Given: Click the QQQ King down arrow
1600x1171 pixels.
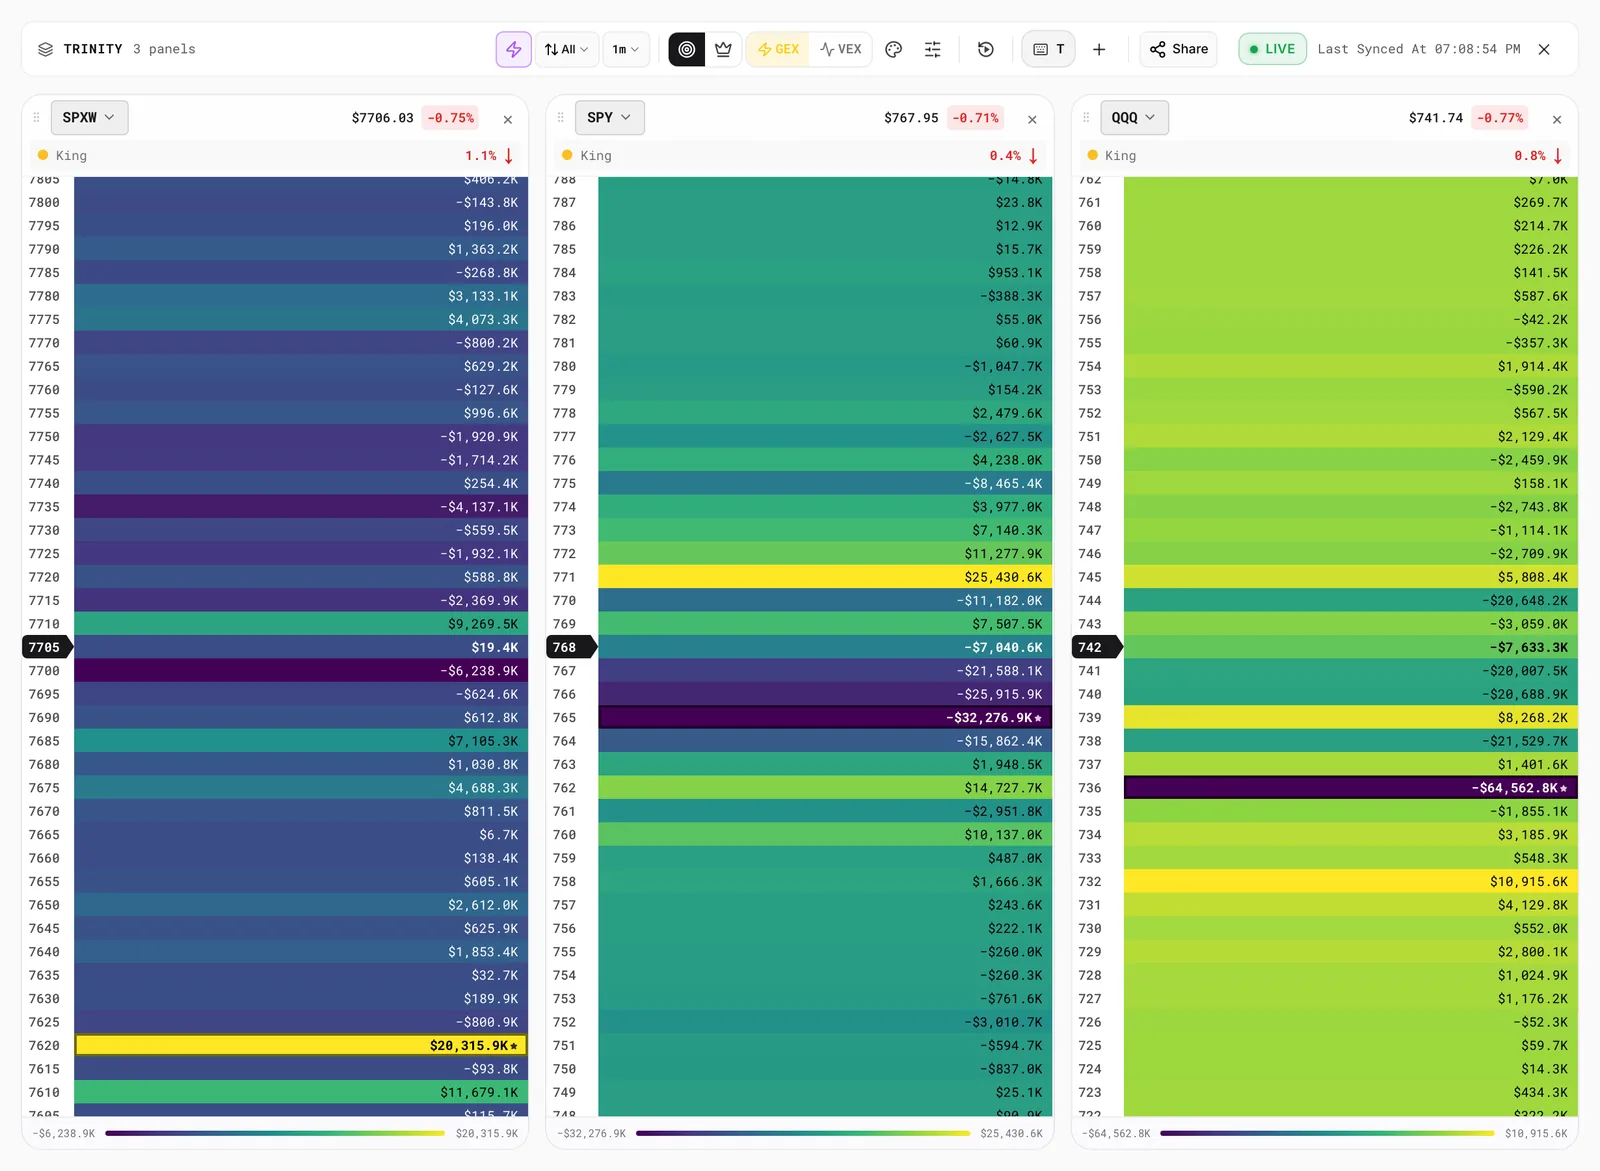Looking at the screenshot, I should pyautogui.click(x=1558, y=156).
